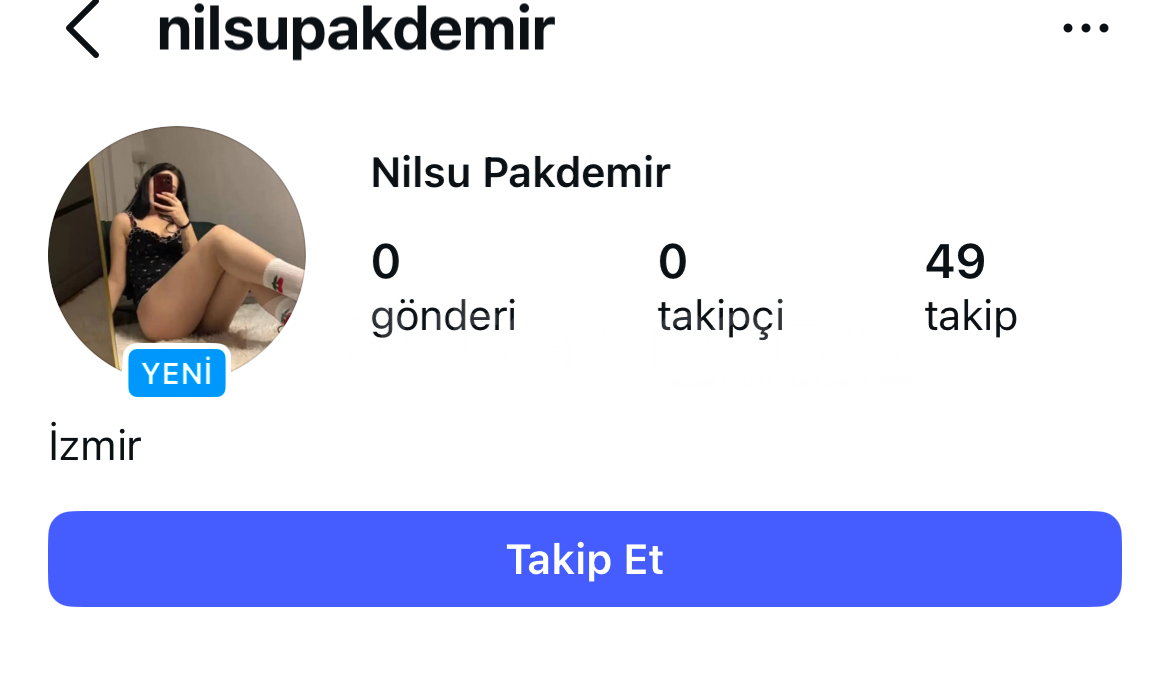Tap the 0 above gönderi
The image size is (1170, 682).
(x=385, y=262)
